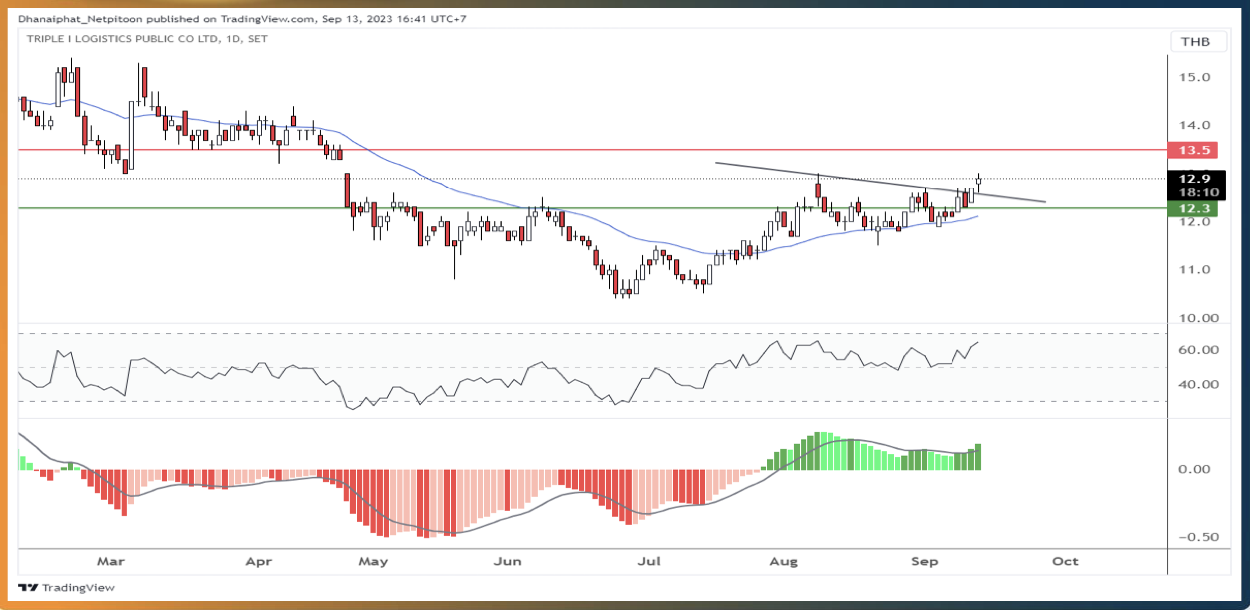Select the gray descending trend line
Viewport: 1250px width, 610px height.
point(880,182)
